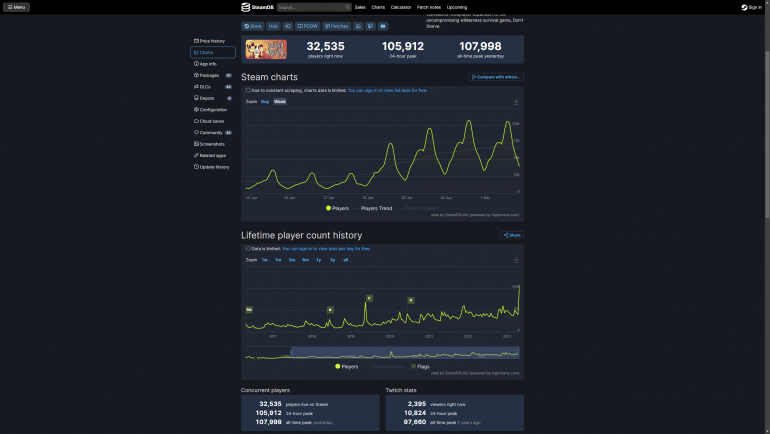Set lifetime chart zoom to all
Viewport: 770px width, 434px height.
click(x=346, y=260)
